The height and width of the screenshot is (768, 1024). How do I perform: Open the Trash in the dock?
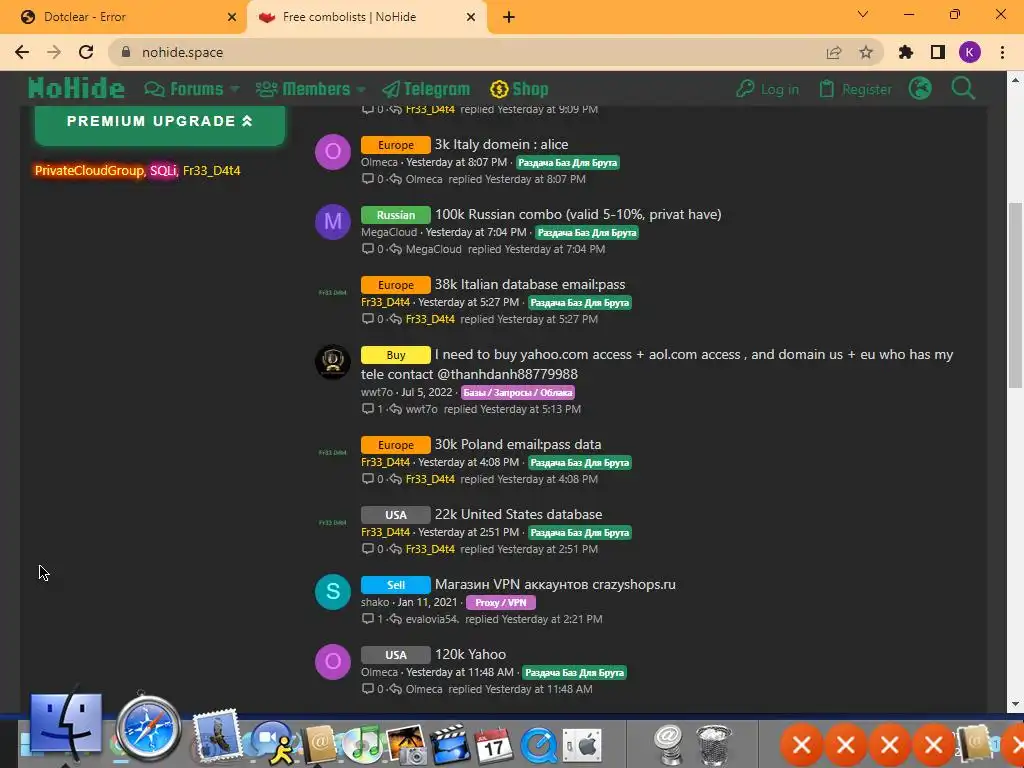coord(714,744)
